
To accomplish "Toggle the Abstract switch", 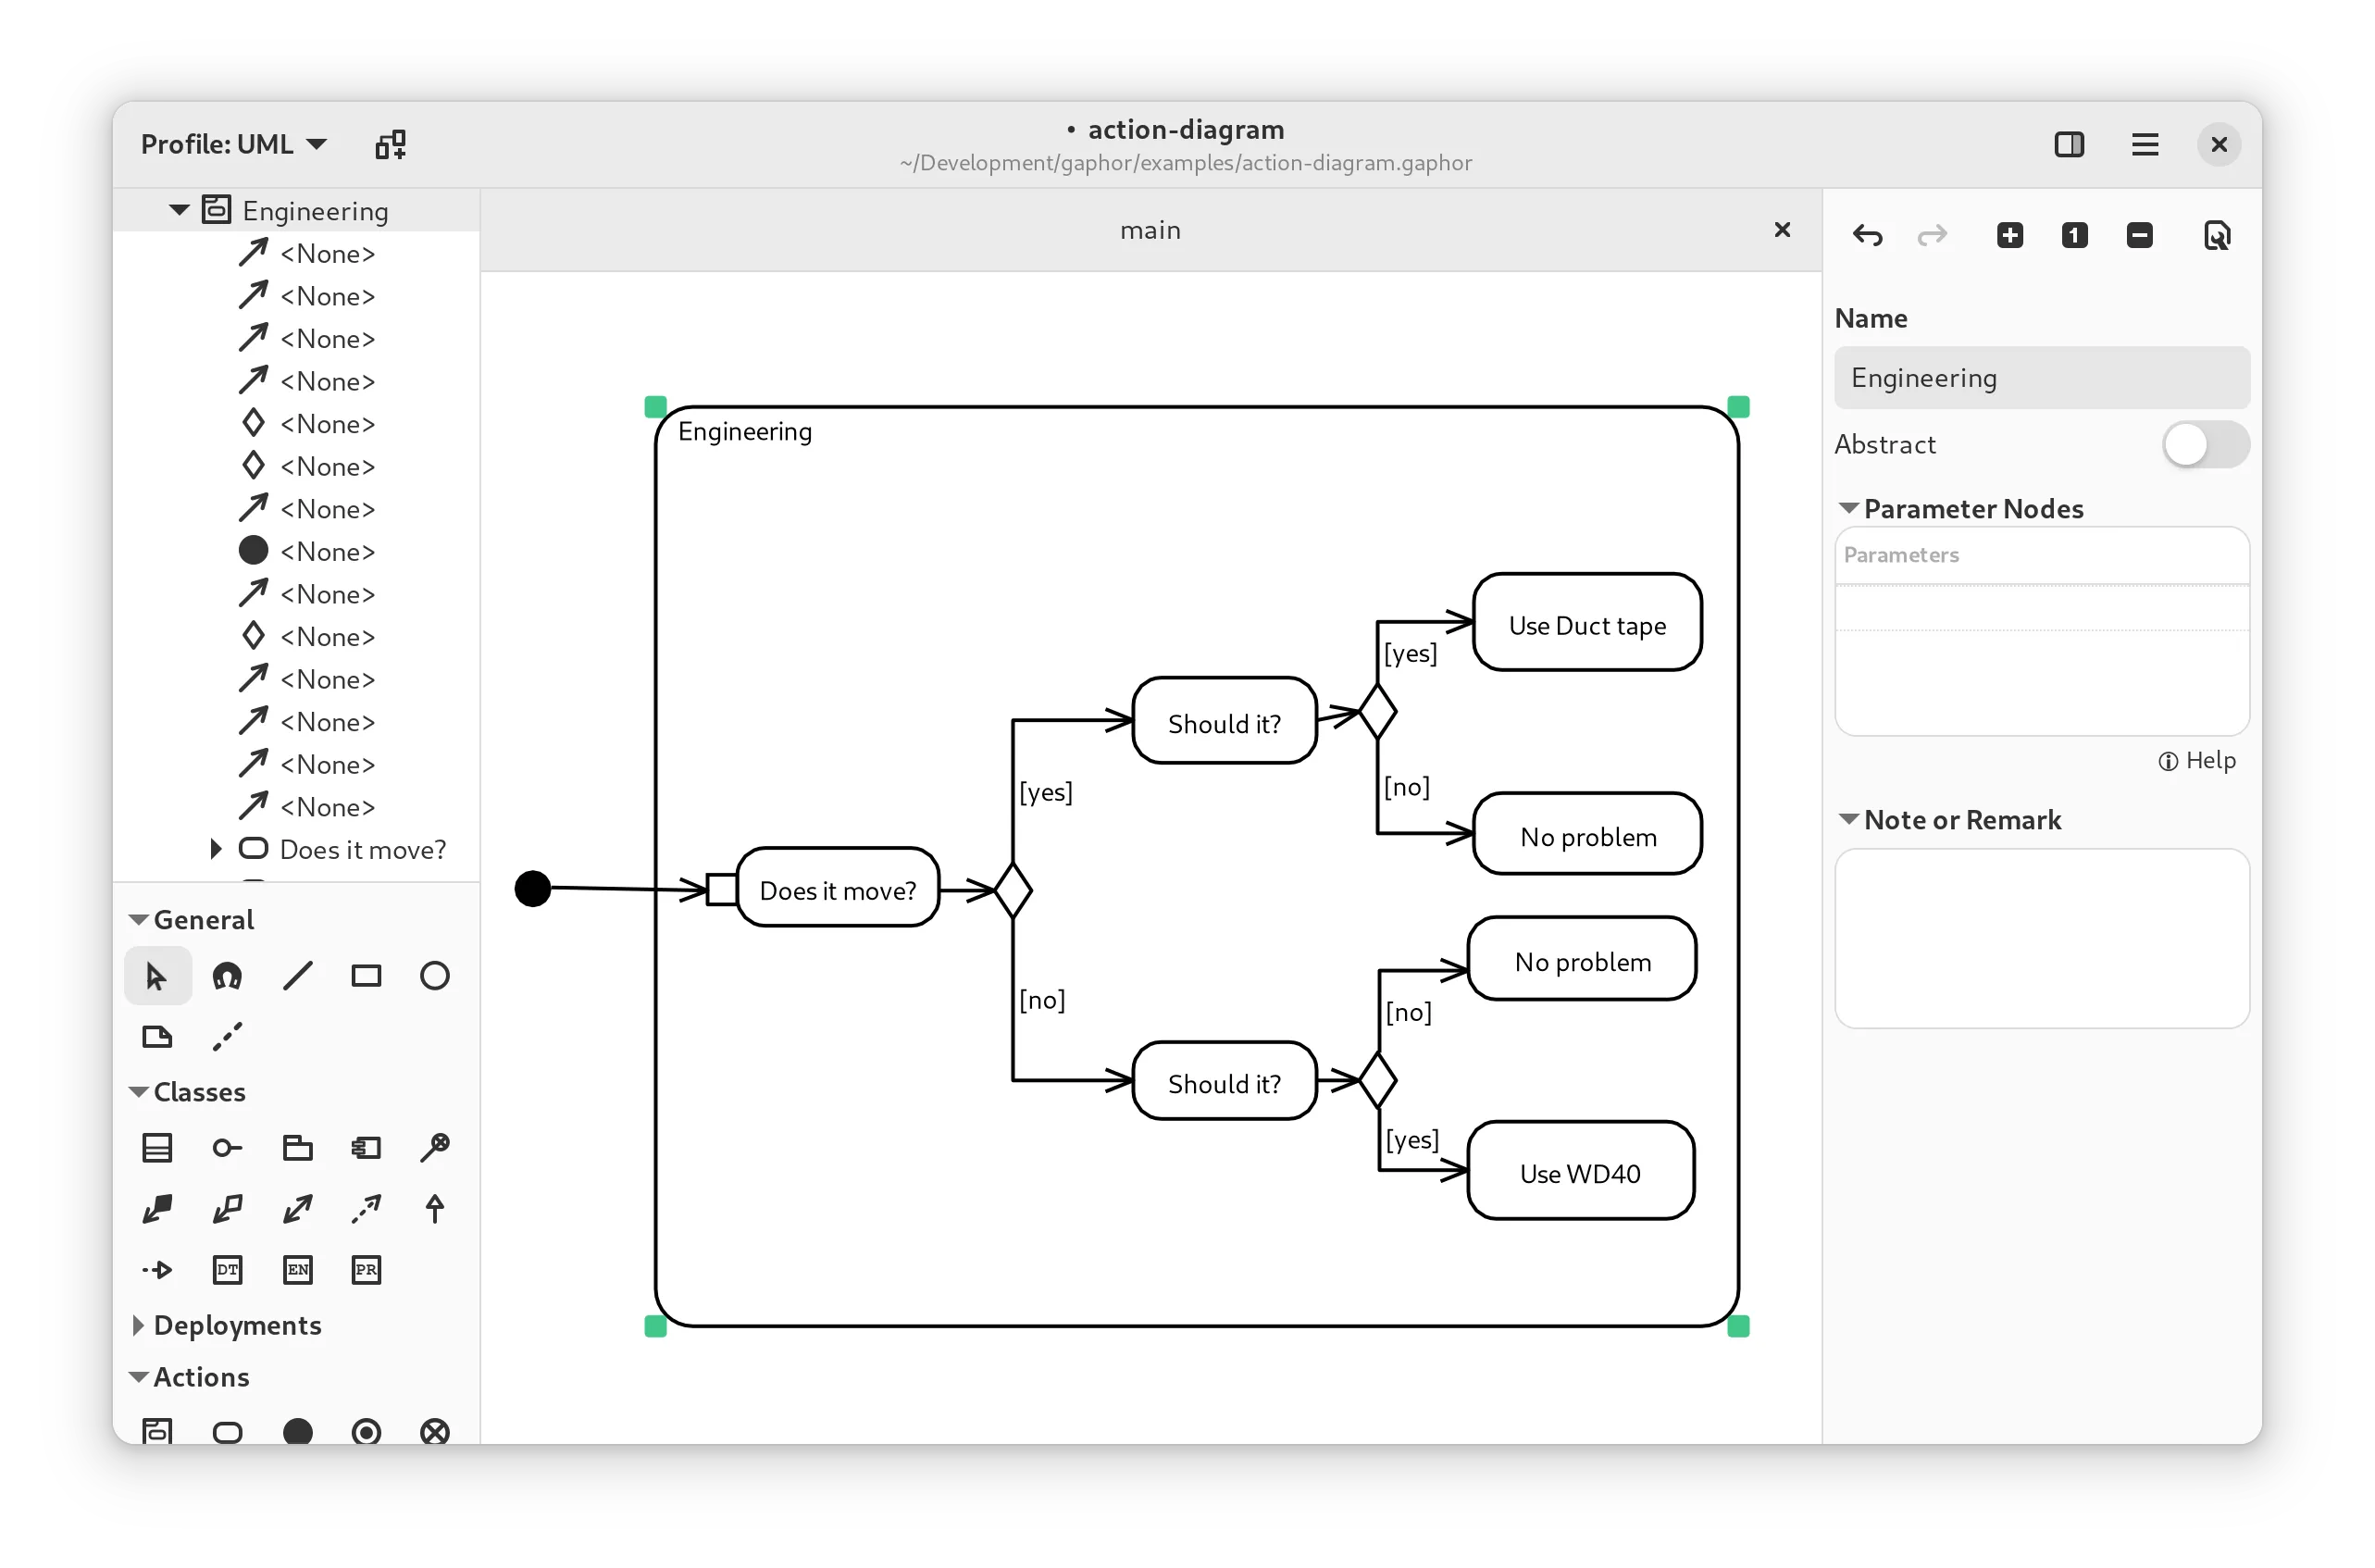I will coord(2204,445).
